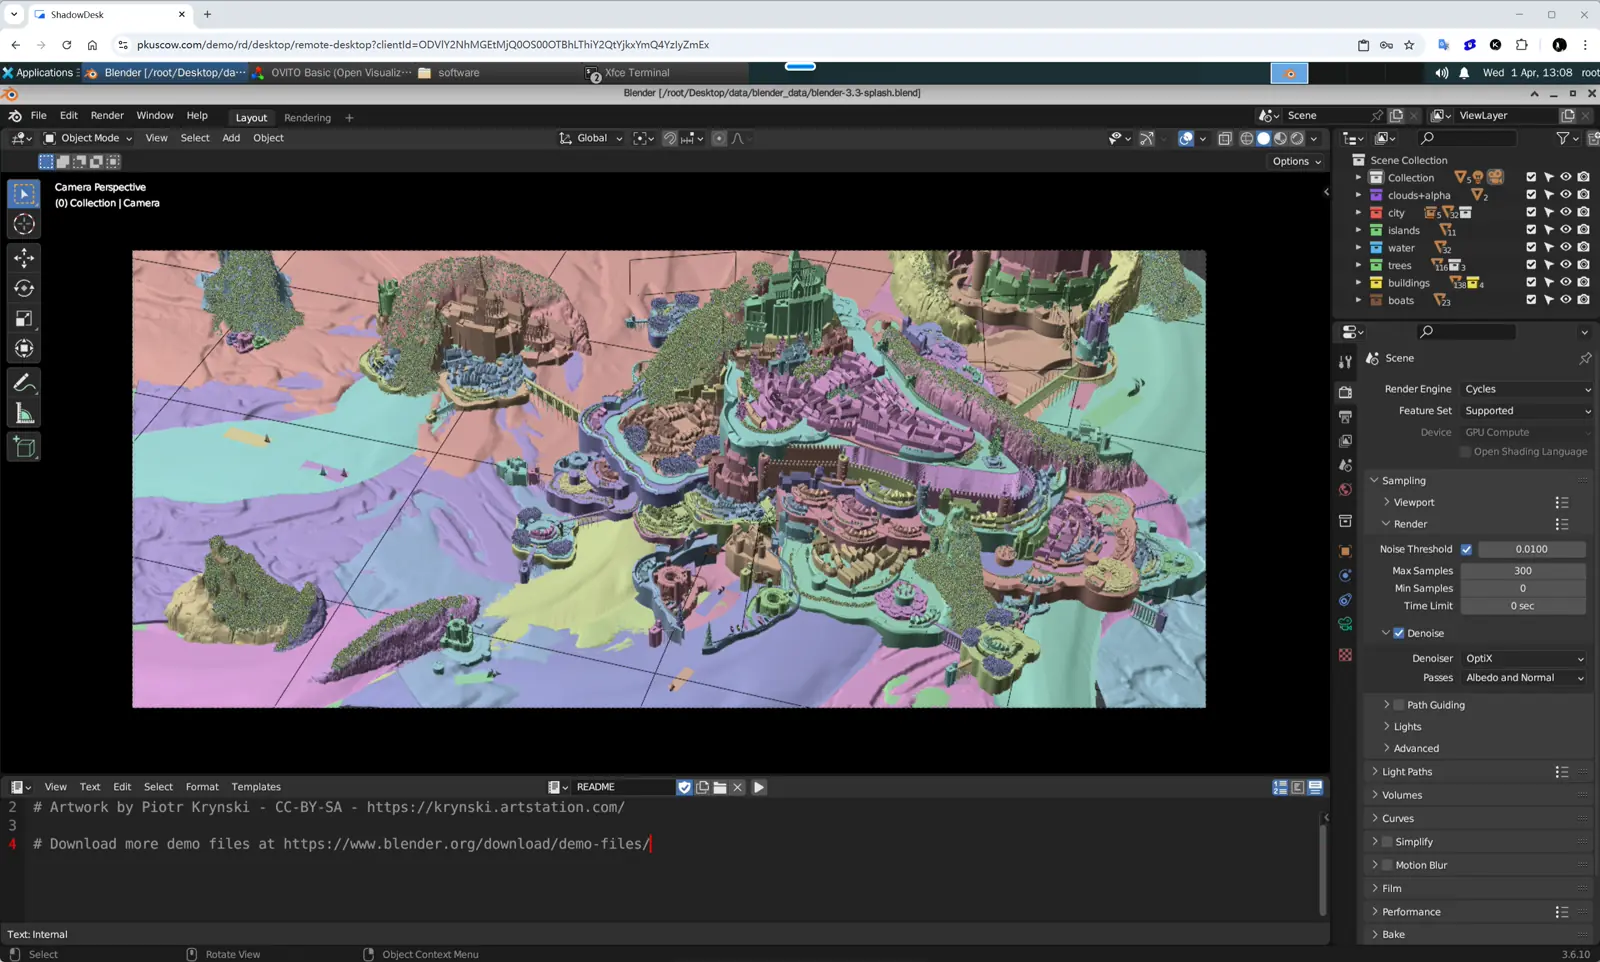Open the World properties tab
Image resolution: width=1600 pixels, height=962 pixels.
1345,490
